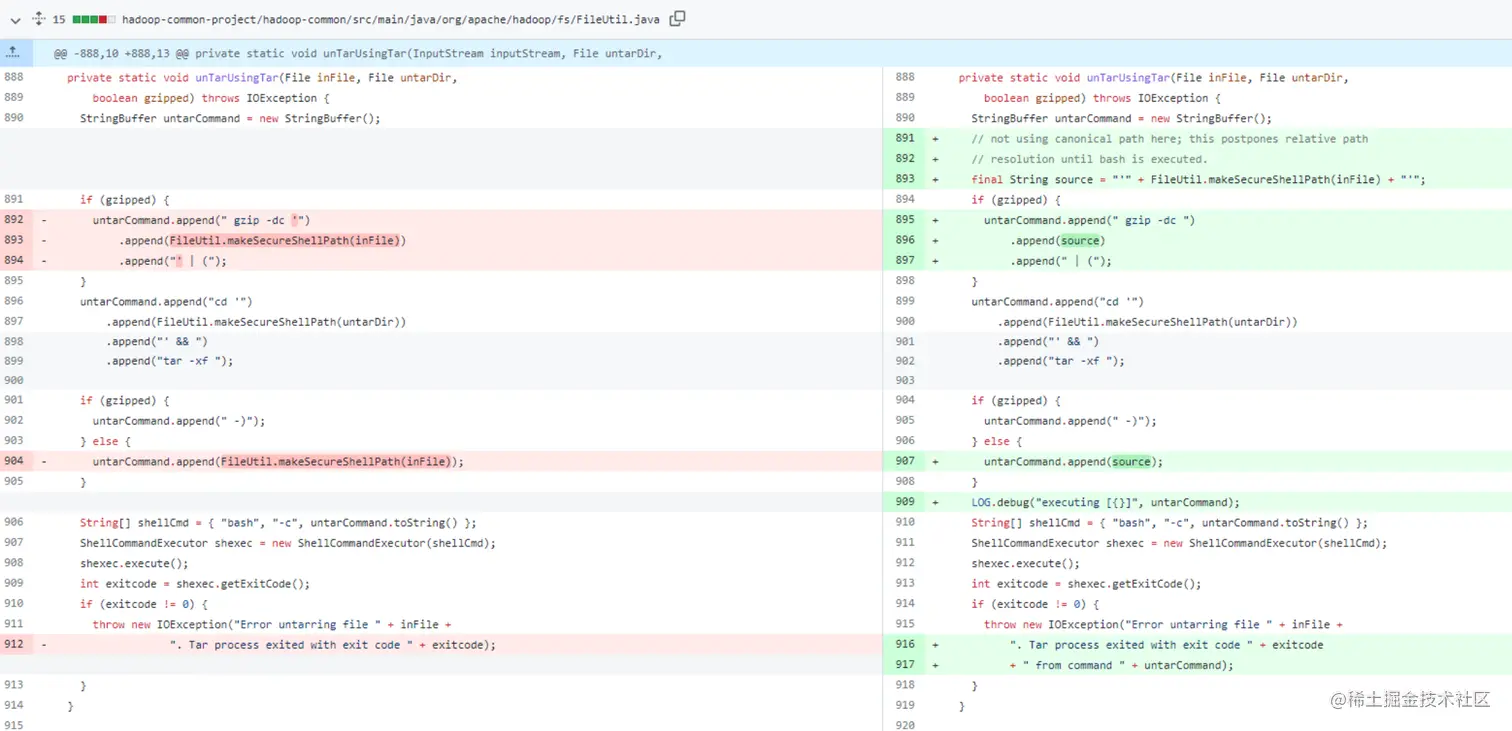
Task: Click the diffstat colored squares
Action: click(x=94, y=19)
